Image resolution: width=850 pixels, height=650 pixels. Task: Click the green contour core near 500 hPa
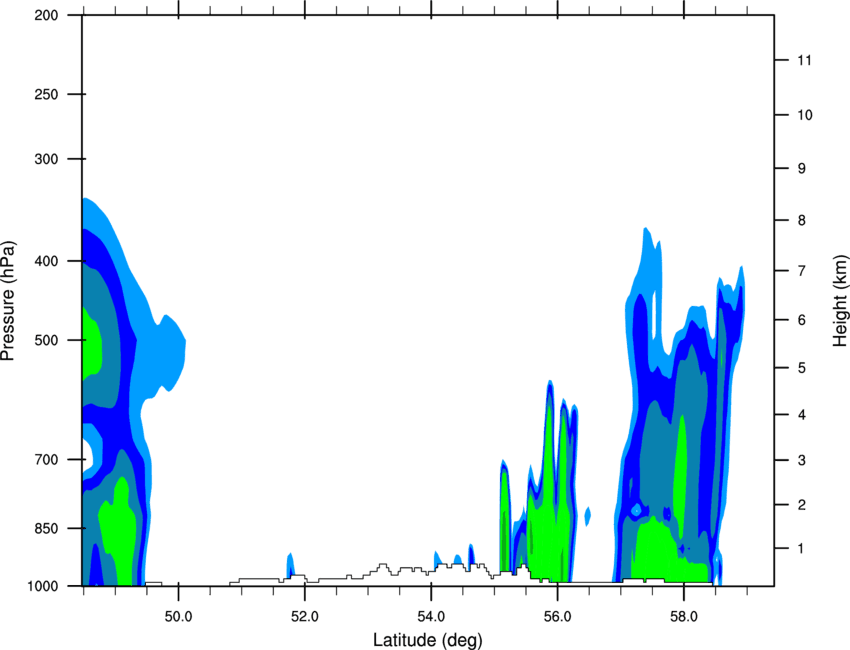[x=91, y=343]
